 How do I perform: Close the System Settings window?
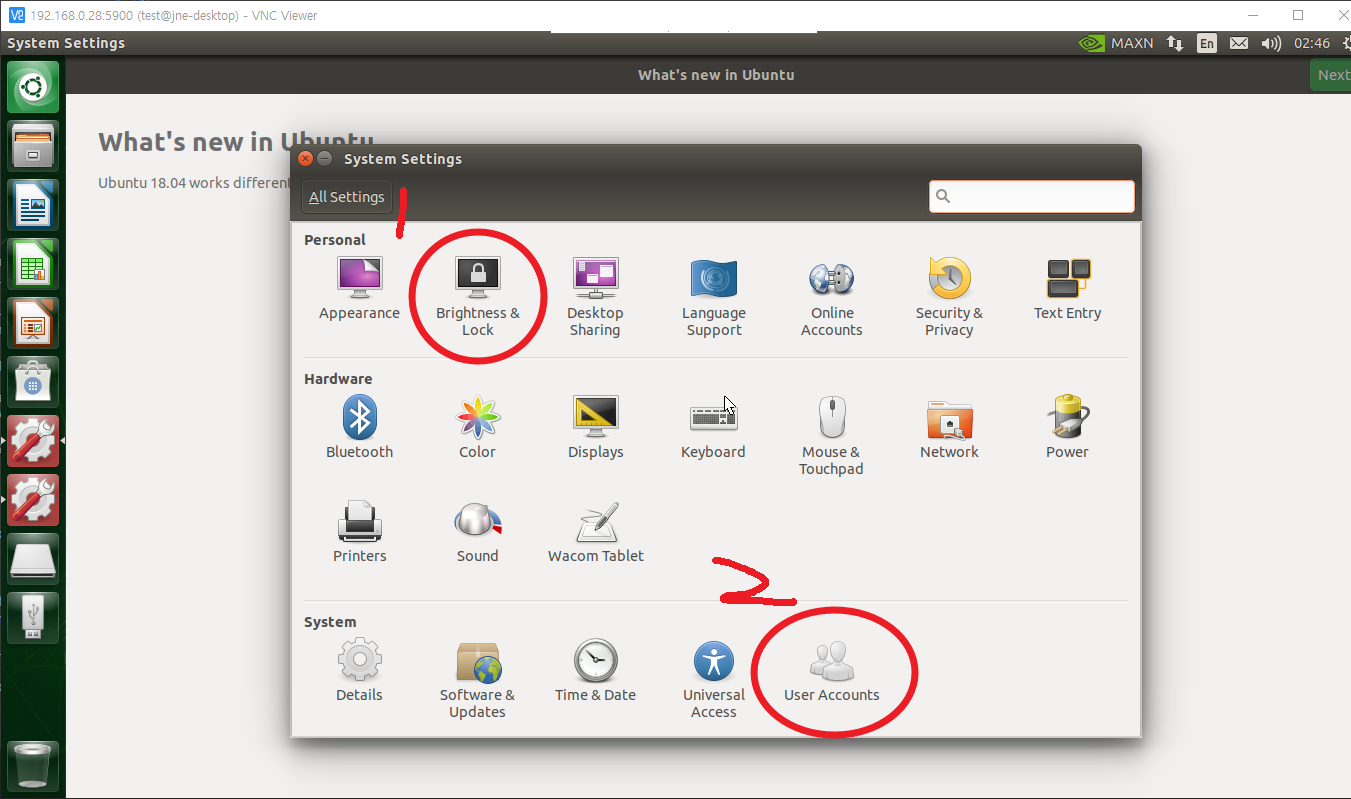click(306, 159)
